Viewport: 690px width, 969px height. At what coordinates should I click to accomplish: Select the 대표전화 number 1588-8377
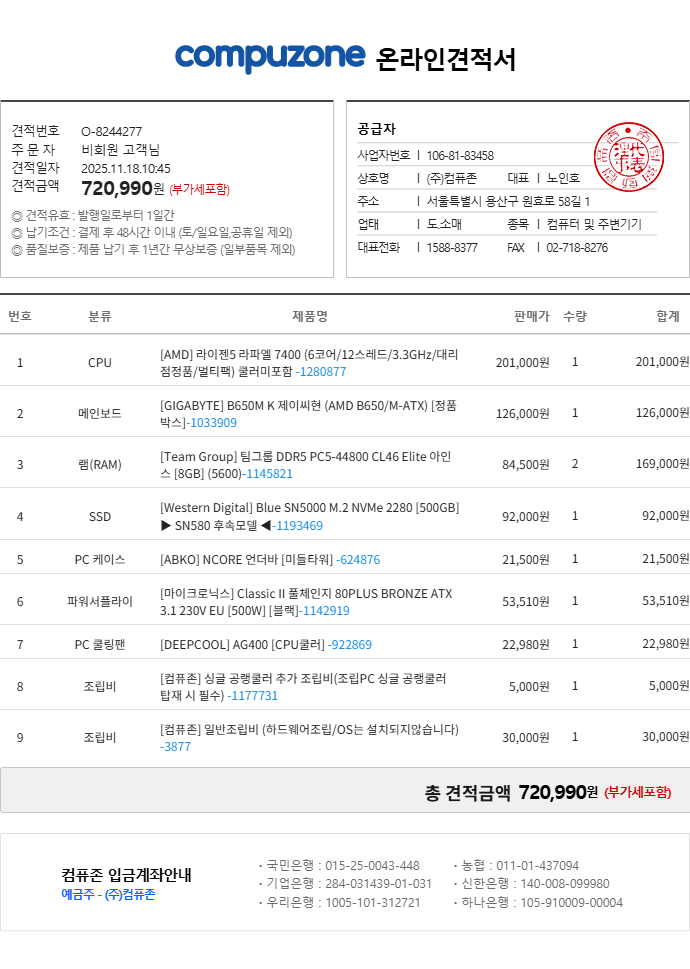pyautogui.click(x=452, y=247)
